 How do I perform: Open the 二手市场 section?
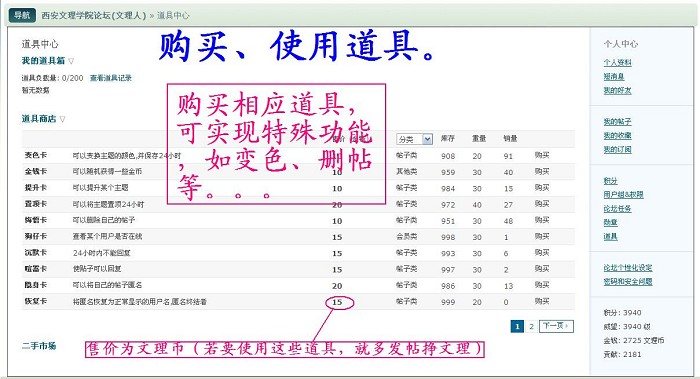point(39,346)
